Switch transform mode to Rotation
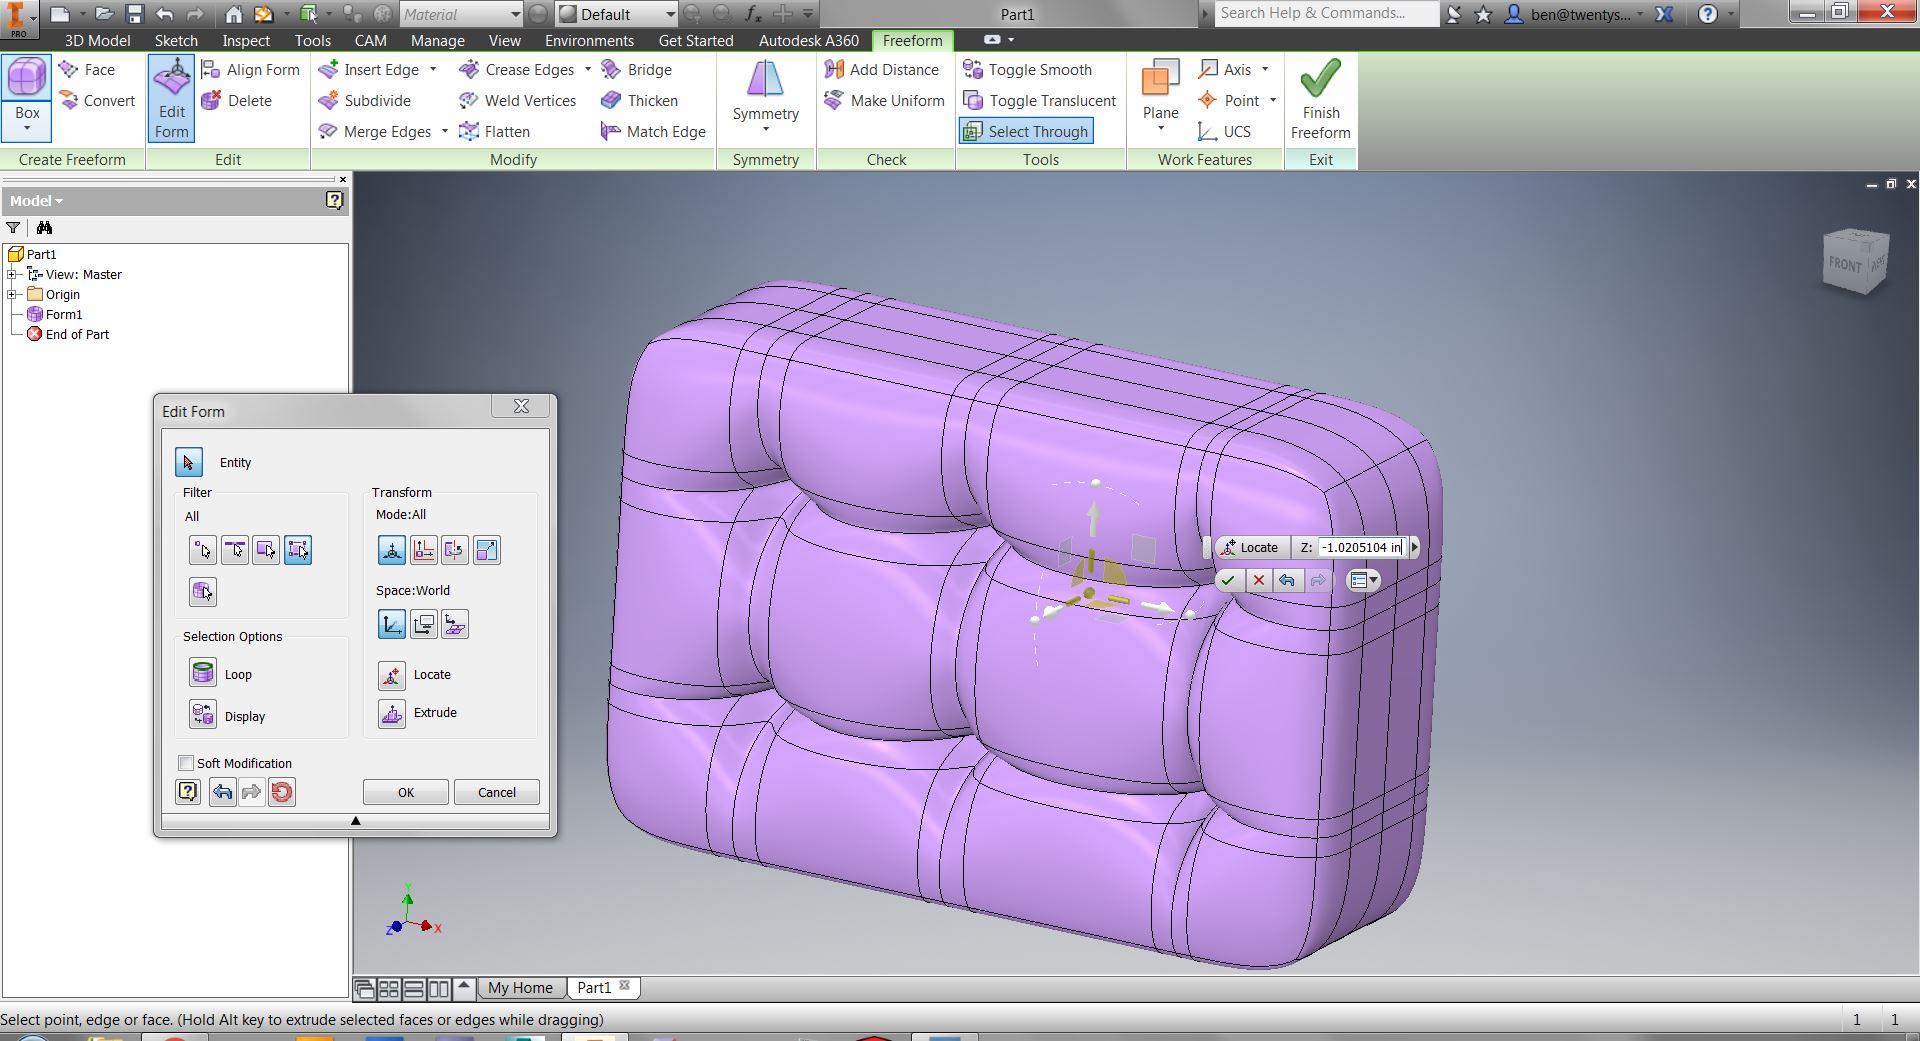1920x1041 pixels. pos(455,550)
